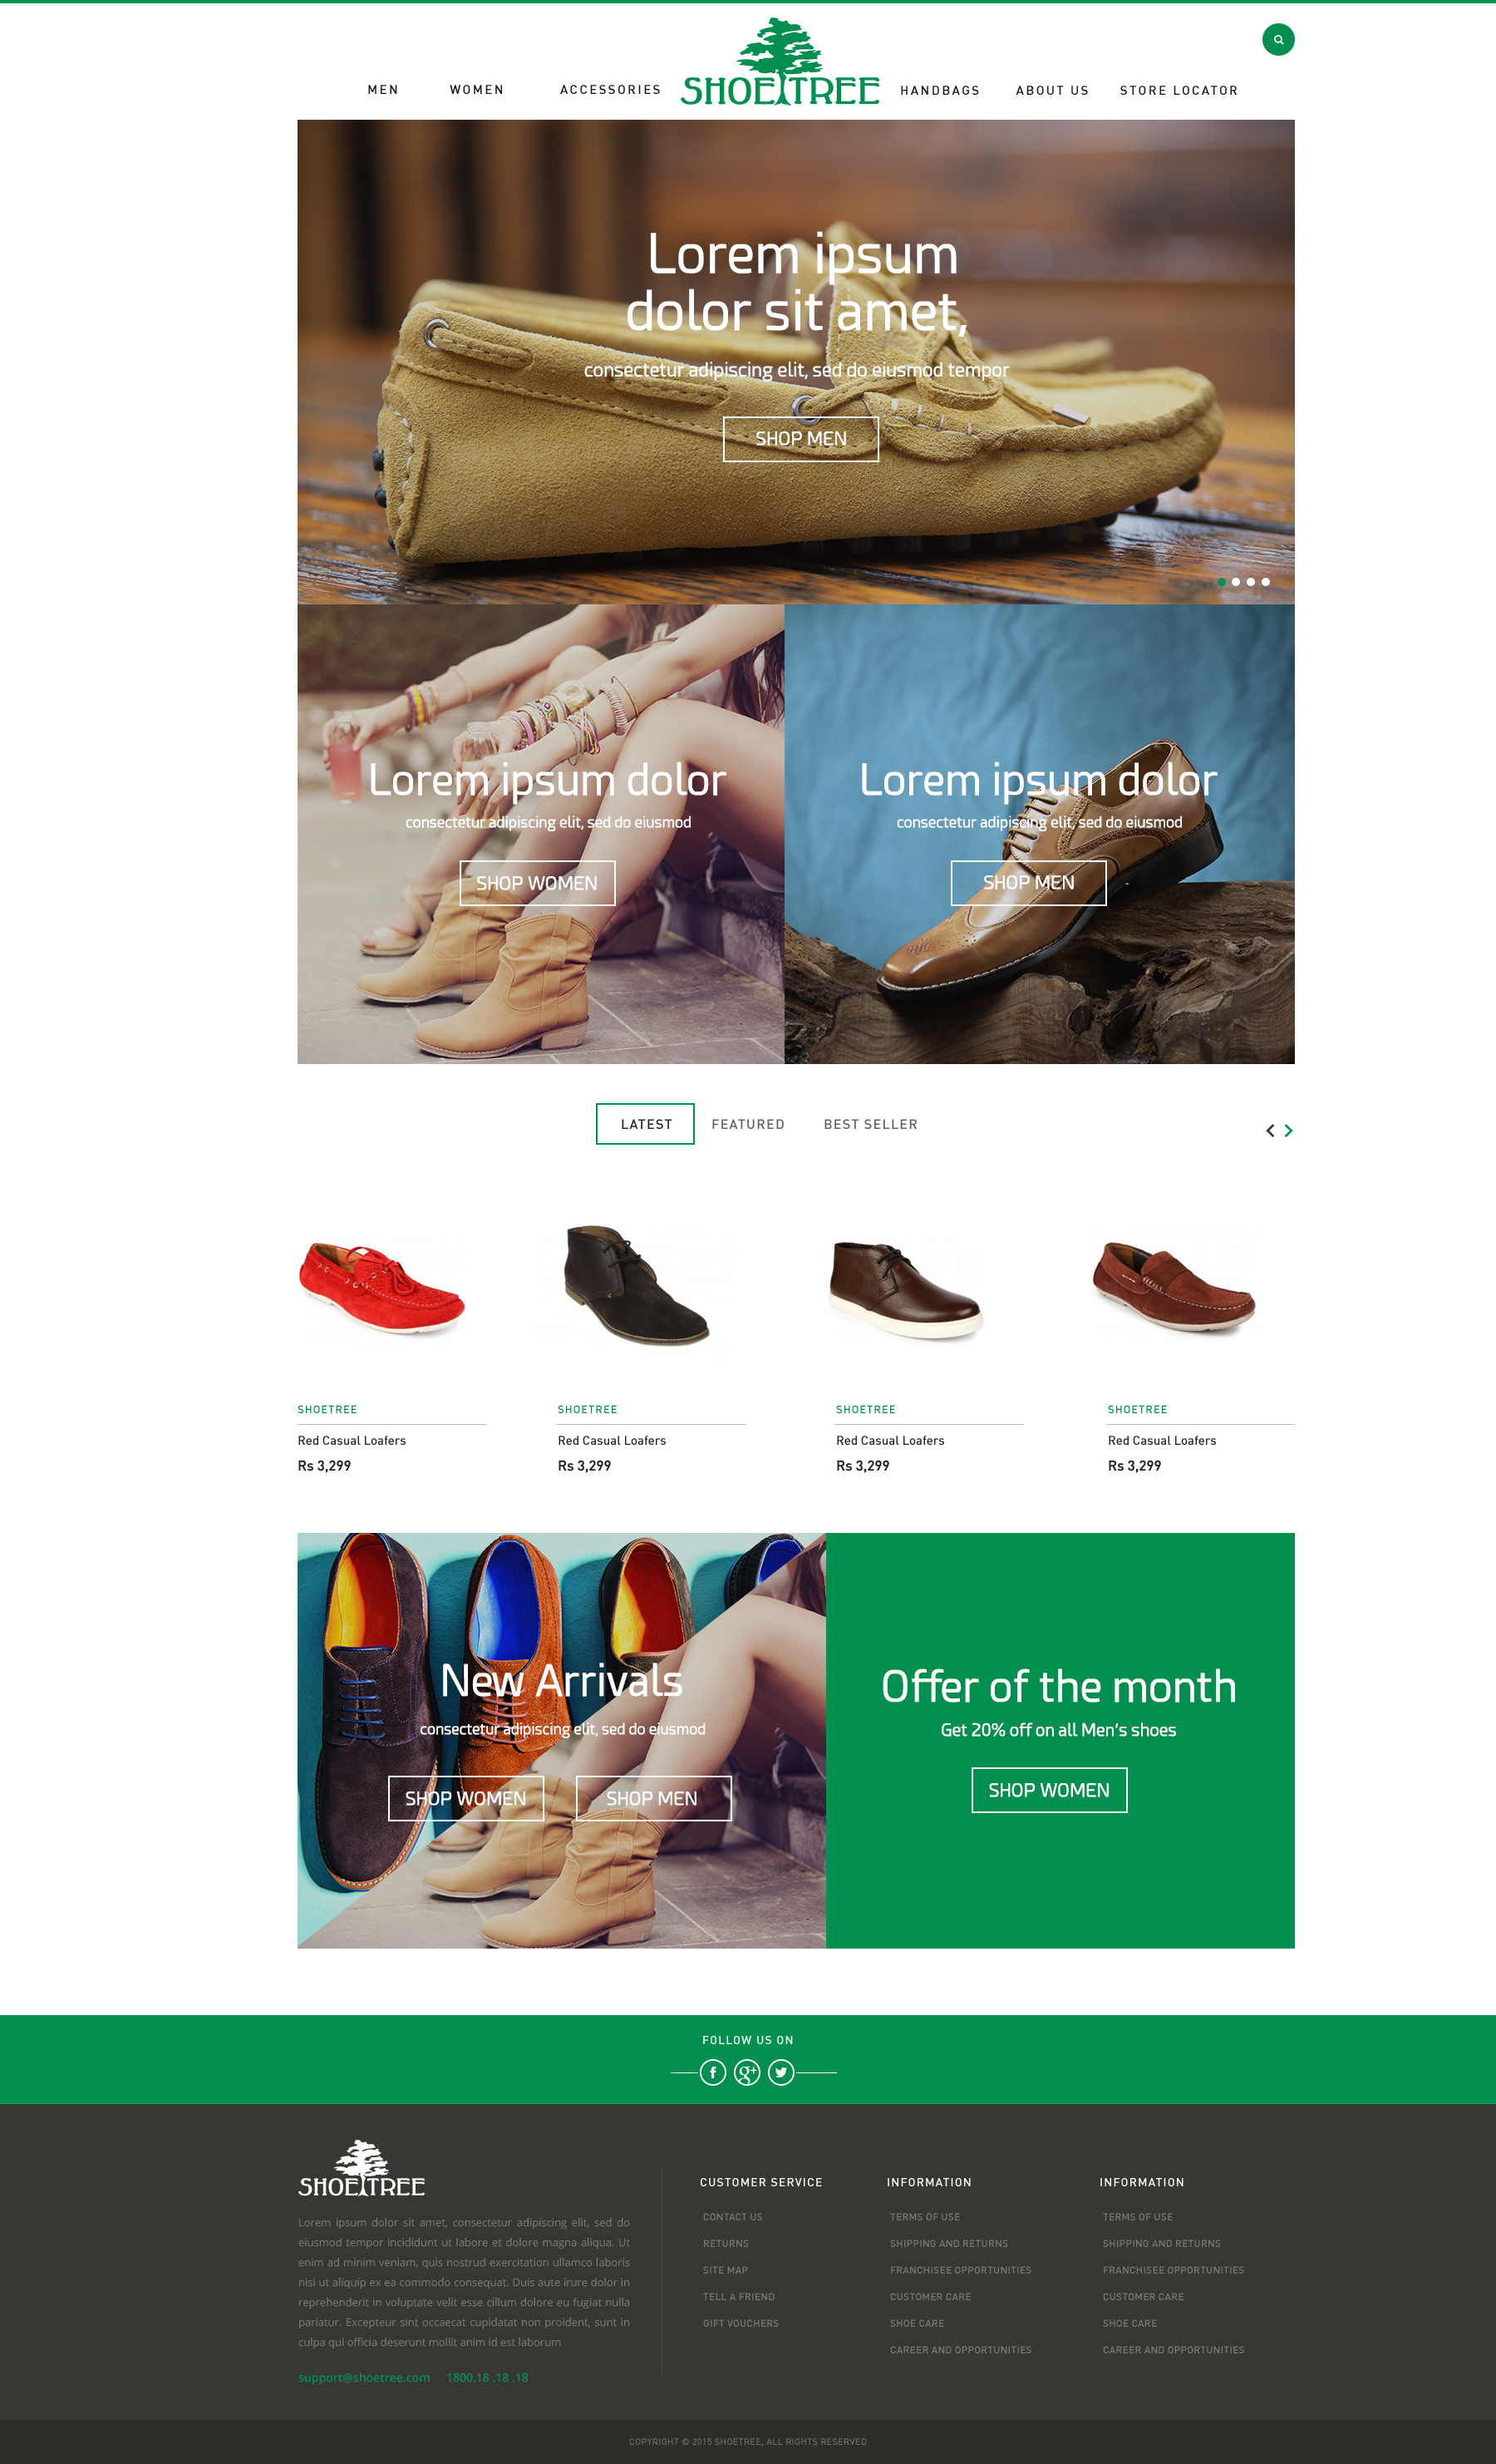Click the green search icon

click(x=1278, y=40)
